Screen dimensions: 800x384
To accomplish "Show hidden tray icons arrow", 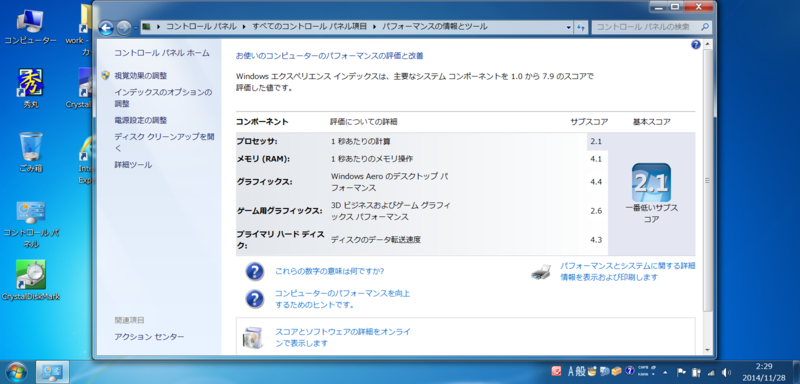I will [x=665, y=372].
